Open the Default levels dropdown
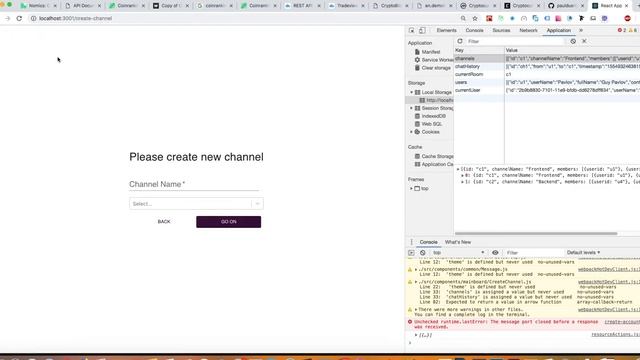640x360 pixels. tap(583, 253)
